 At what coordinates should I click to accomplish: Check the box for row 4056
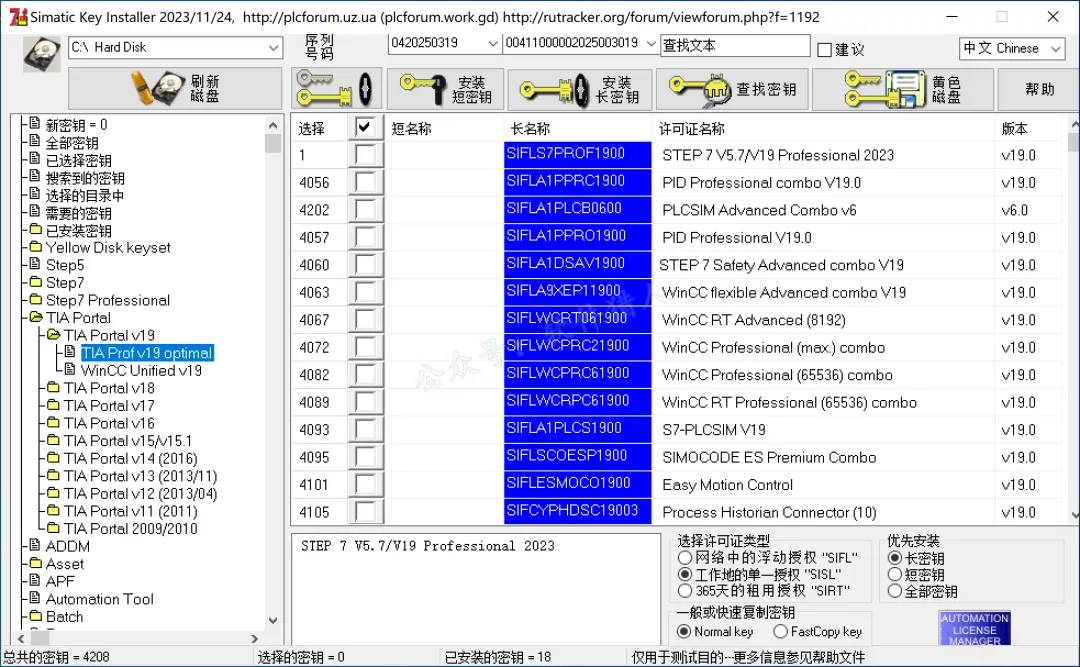(x=365, y=182)
